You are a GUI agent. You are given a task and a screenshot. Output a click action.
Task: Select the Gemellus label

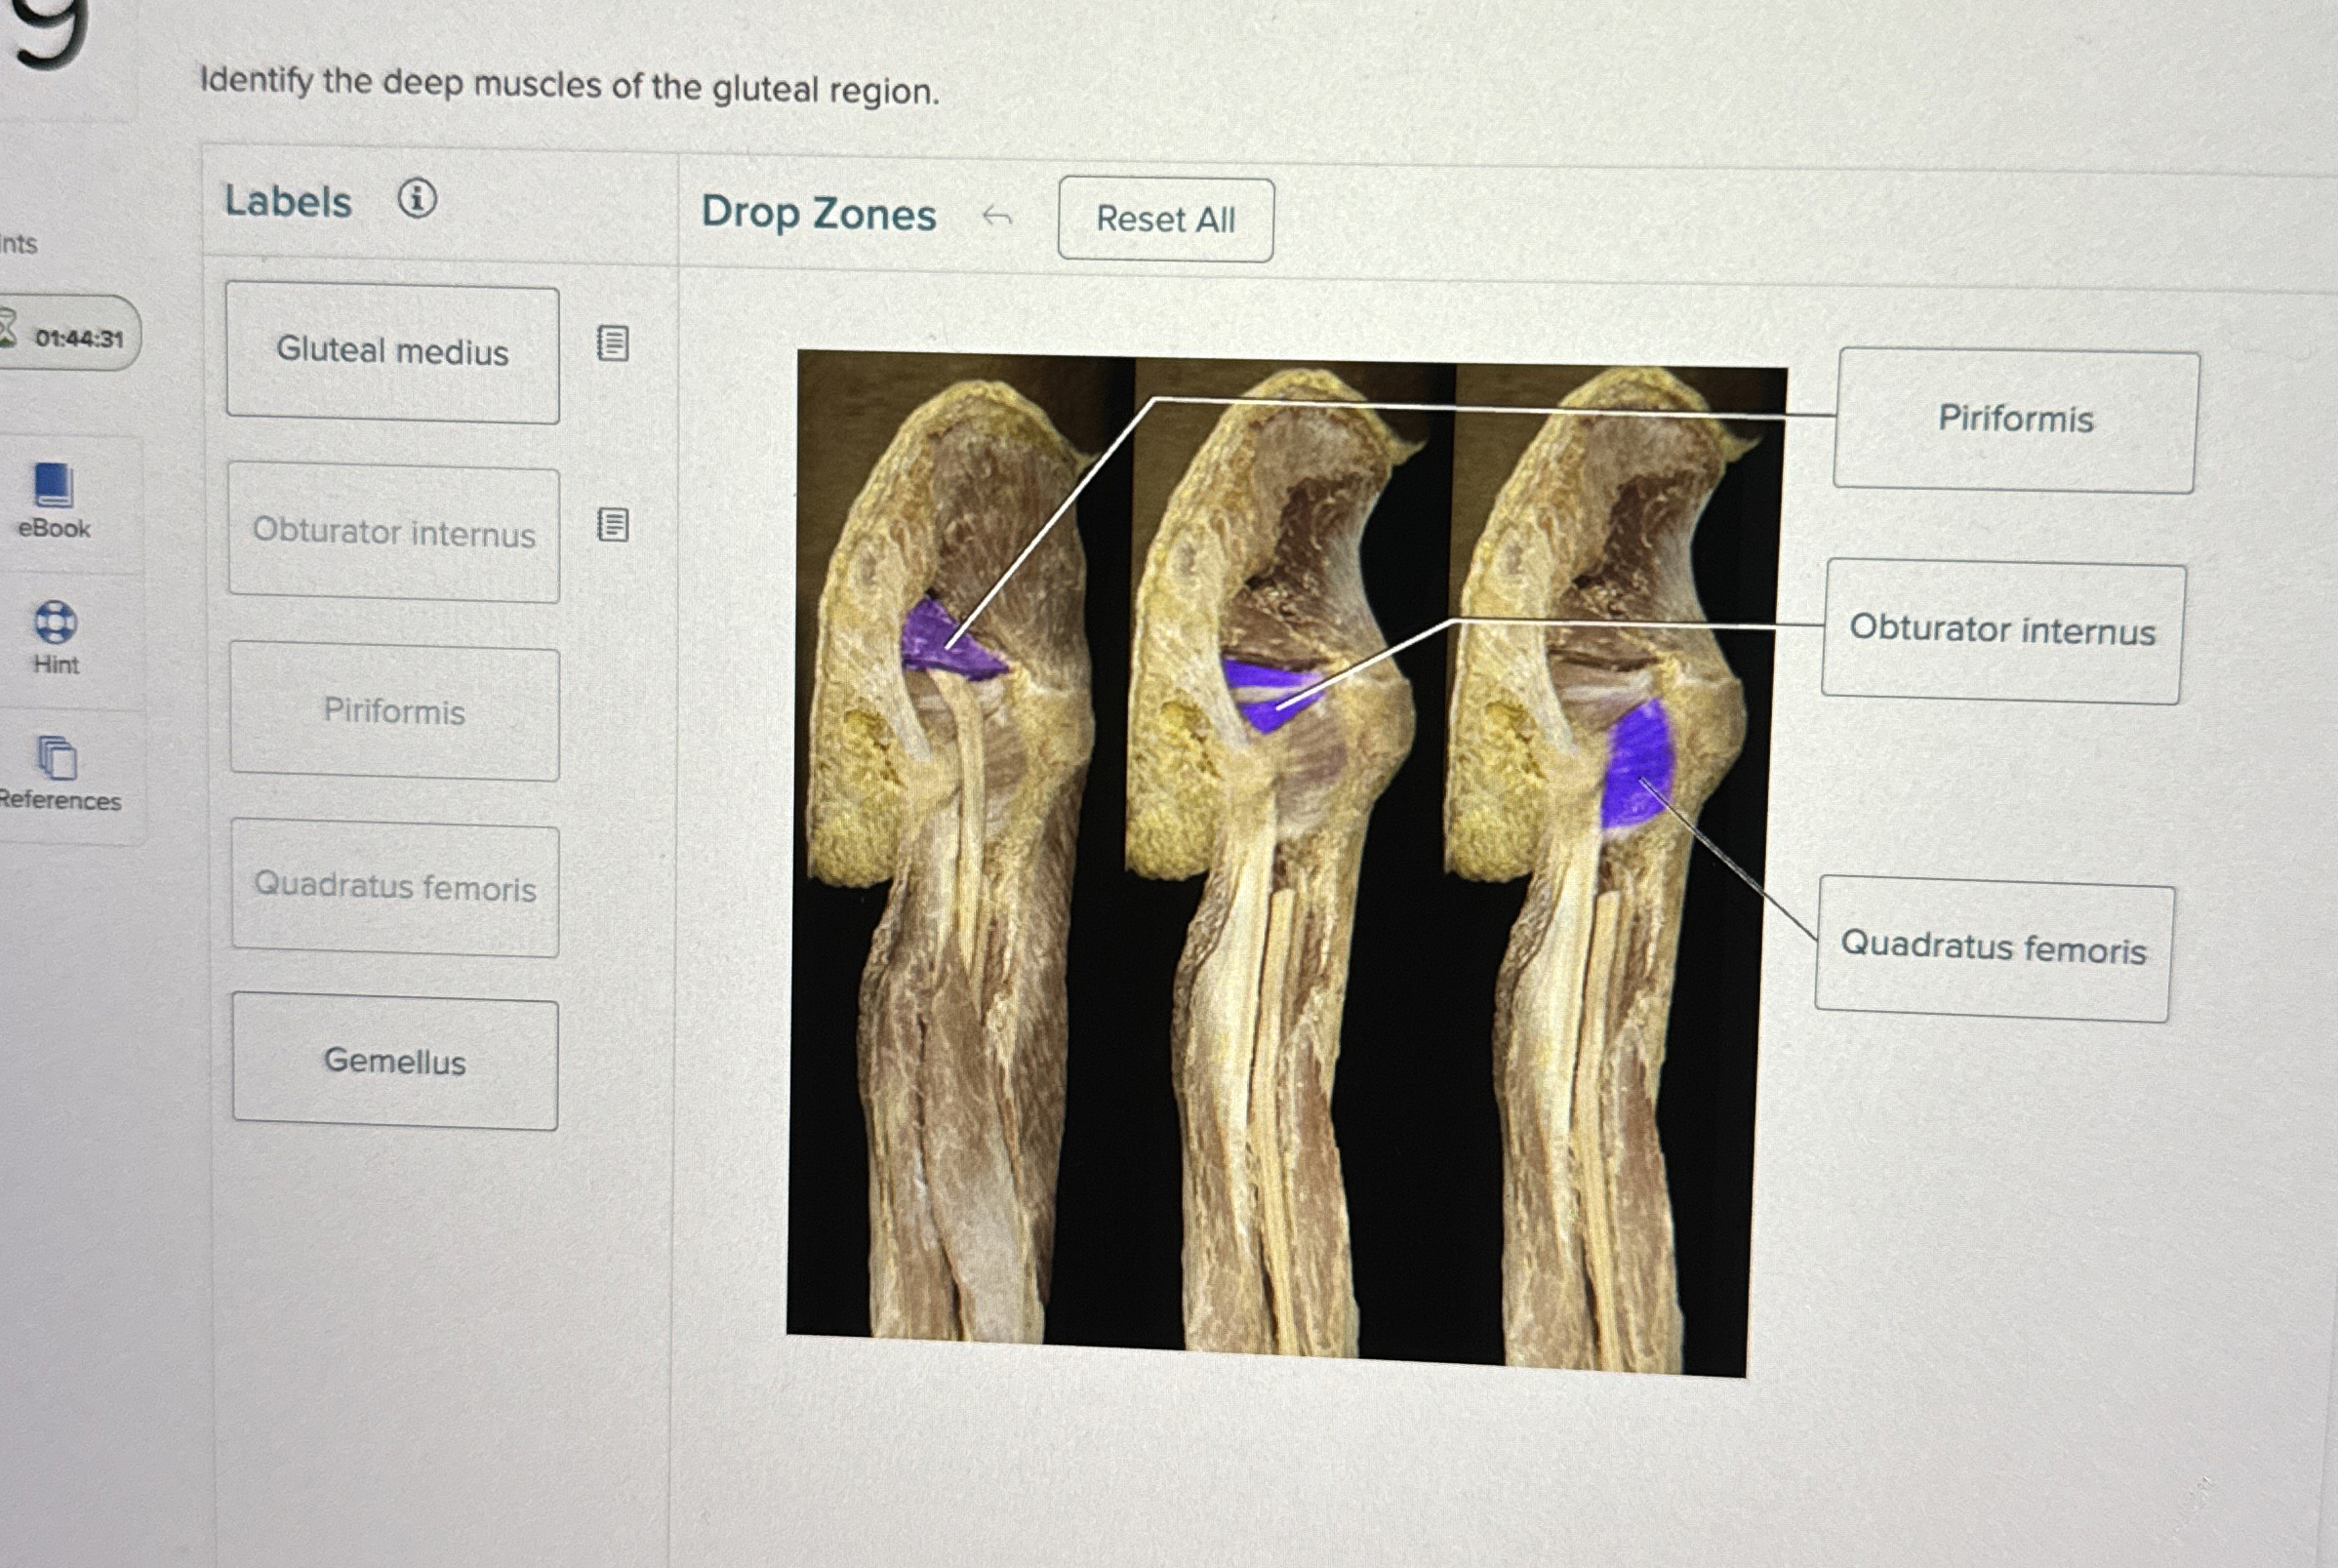(x=394, y=1061)
